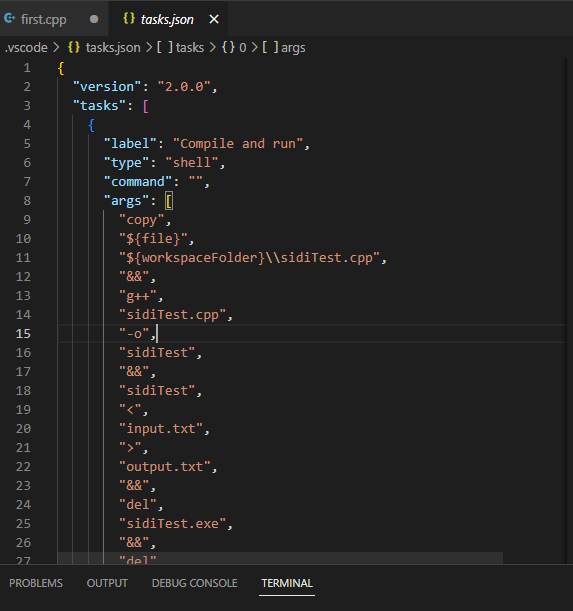
Task: Click the "copy" argument string
Action: coord(141,220)
